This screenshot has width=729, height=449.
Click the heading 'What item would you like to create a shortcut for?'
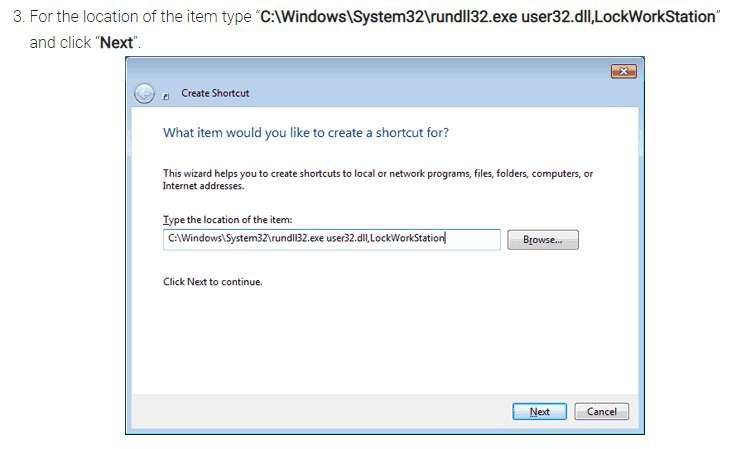(306, 133)
